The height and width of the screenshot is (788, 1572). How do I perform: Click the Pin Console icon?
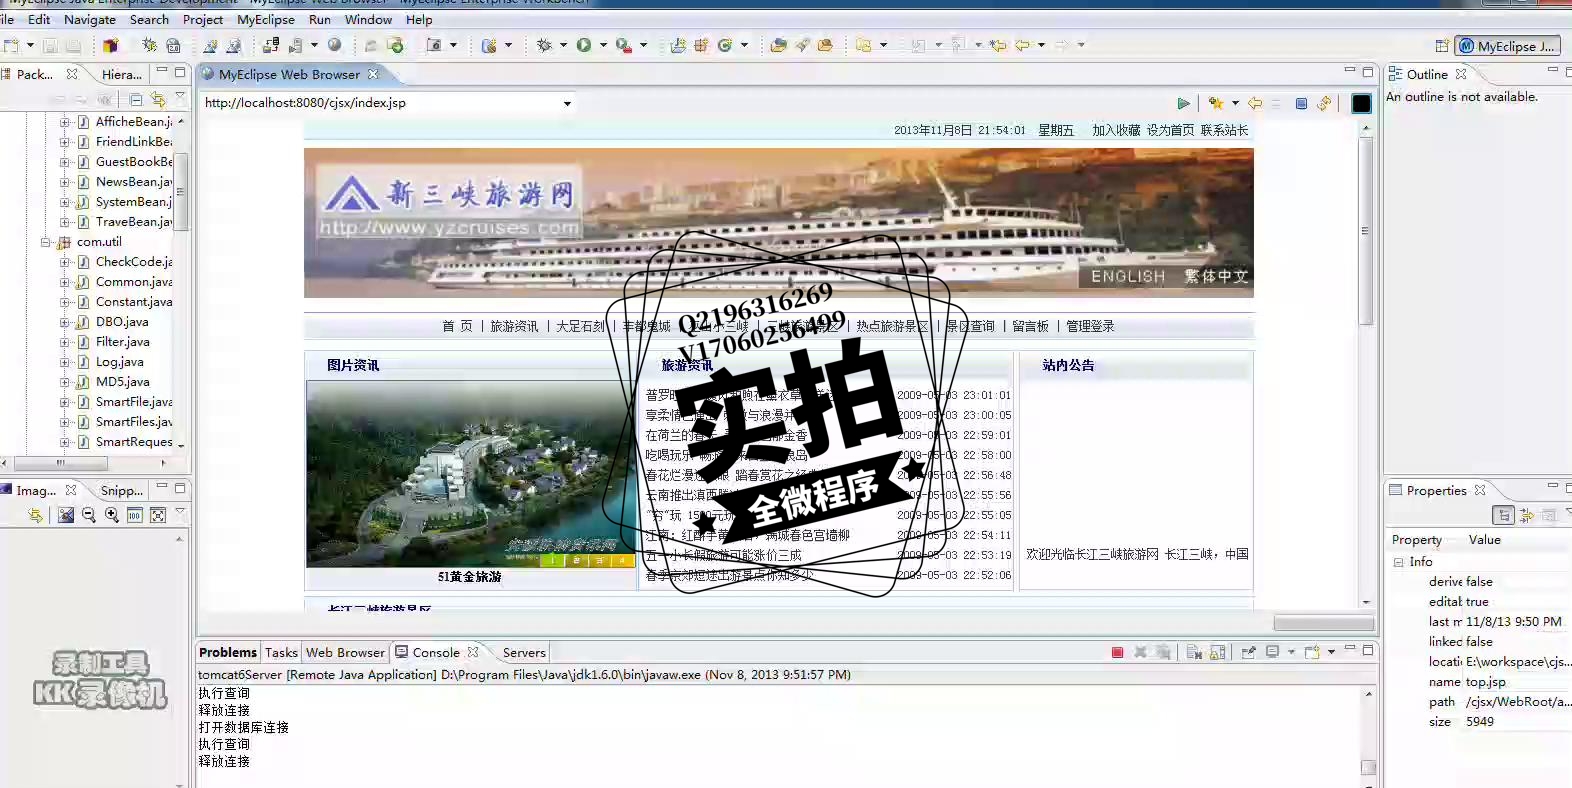1249,652
